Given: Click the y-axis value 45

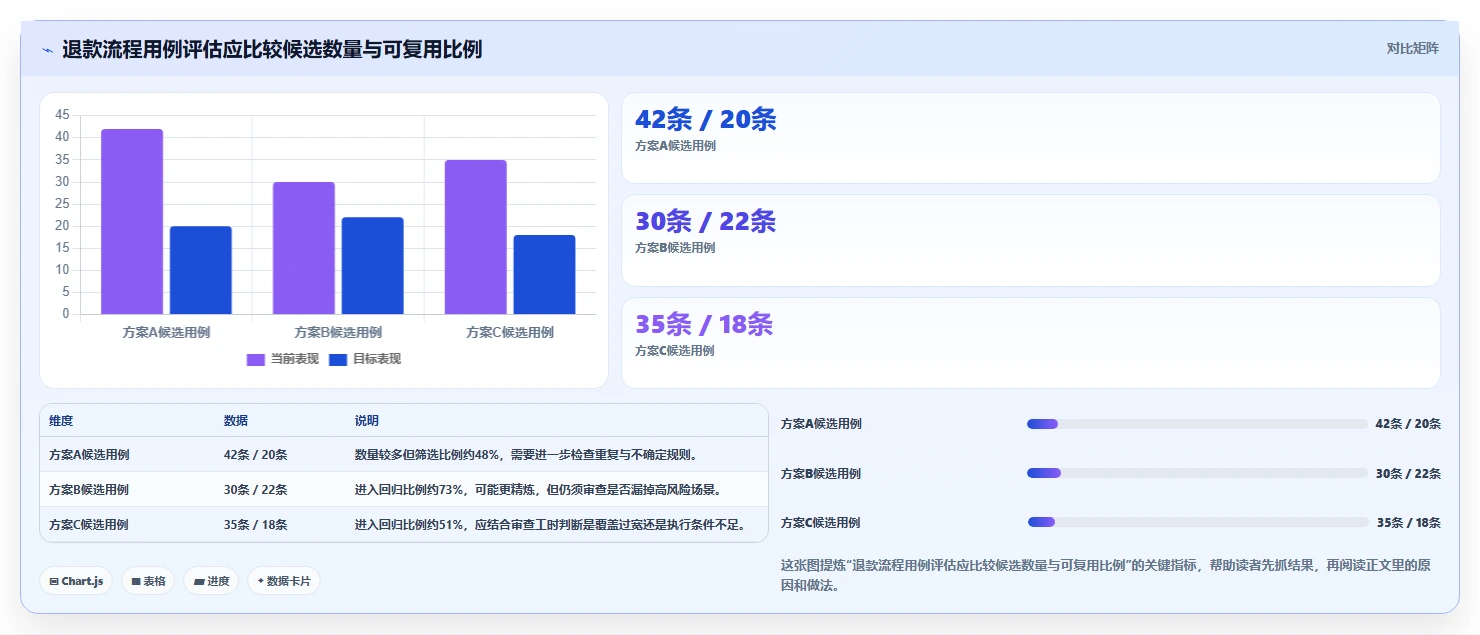Looking at the screenshot, I should coord(63,115).
